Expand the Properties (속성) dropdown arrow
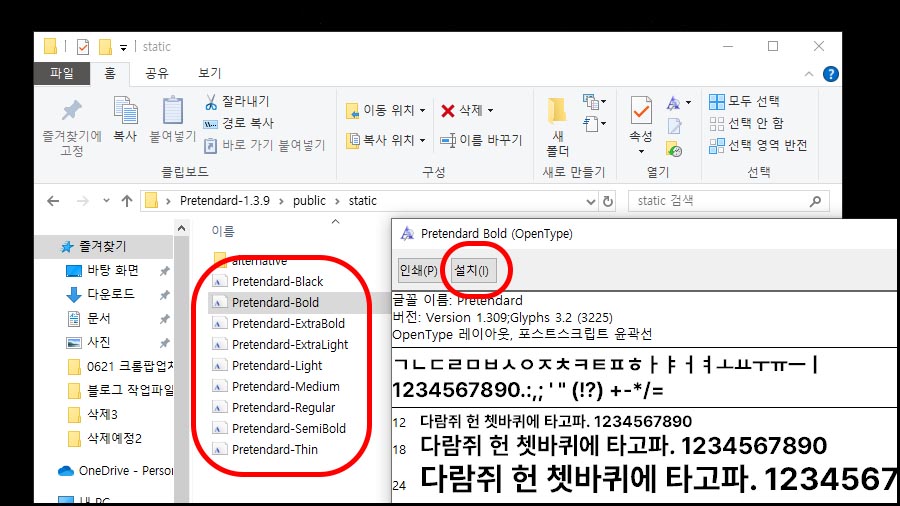 pyautogui.click(x=641, y=151)
